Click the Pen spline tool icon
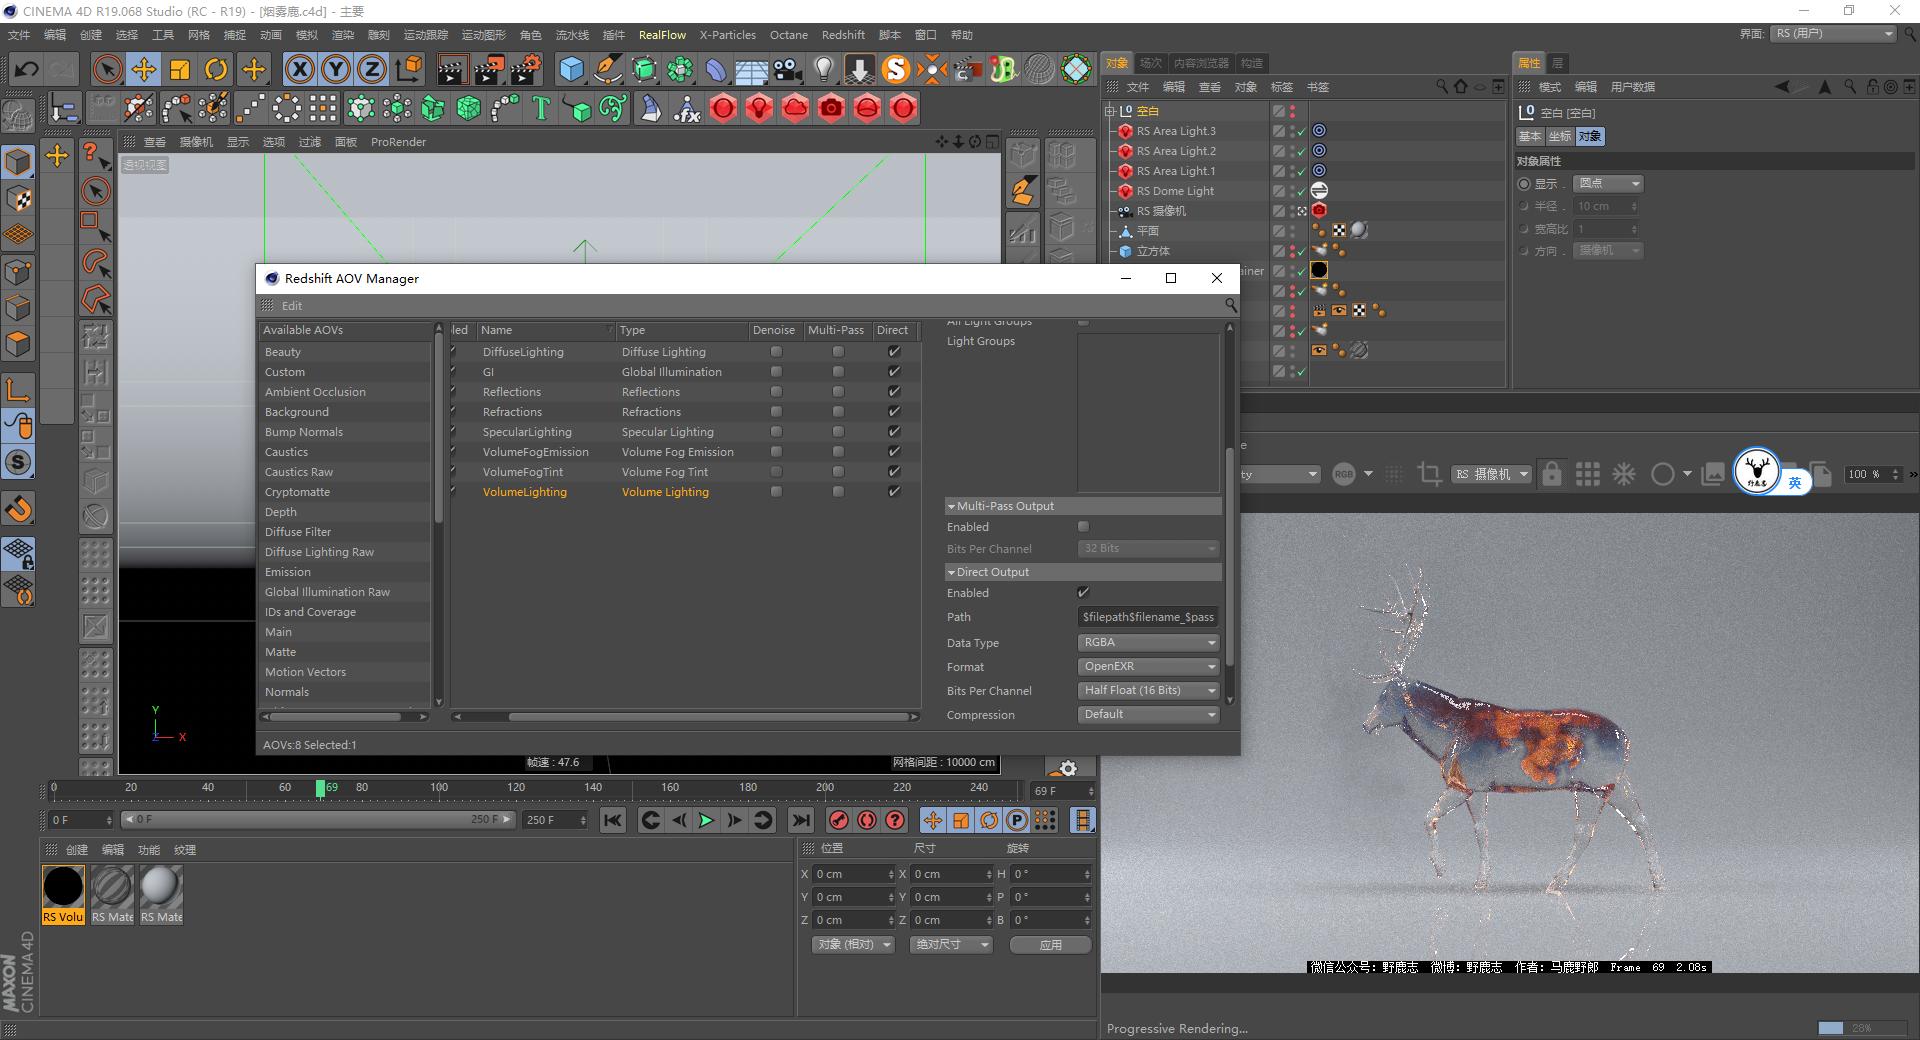The height and width of the screenshot is (1040, 1920). point(608,69)
